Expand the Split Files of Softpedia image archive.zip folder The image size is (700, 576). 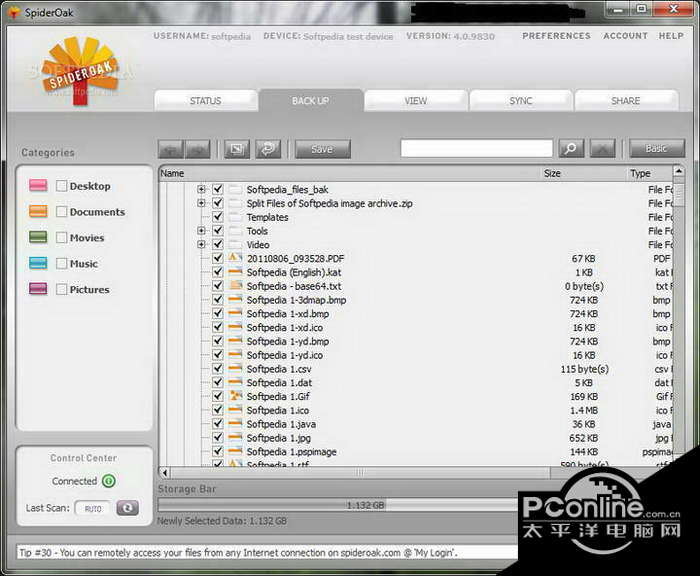(x=201, y=203)
